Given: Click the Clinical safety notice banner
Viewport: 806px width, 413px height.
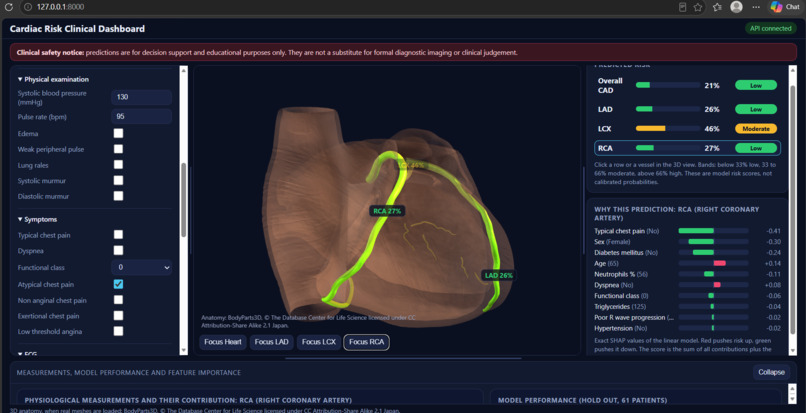Looking at the screenshot, I should (x=403, y=52).
